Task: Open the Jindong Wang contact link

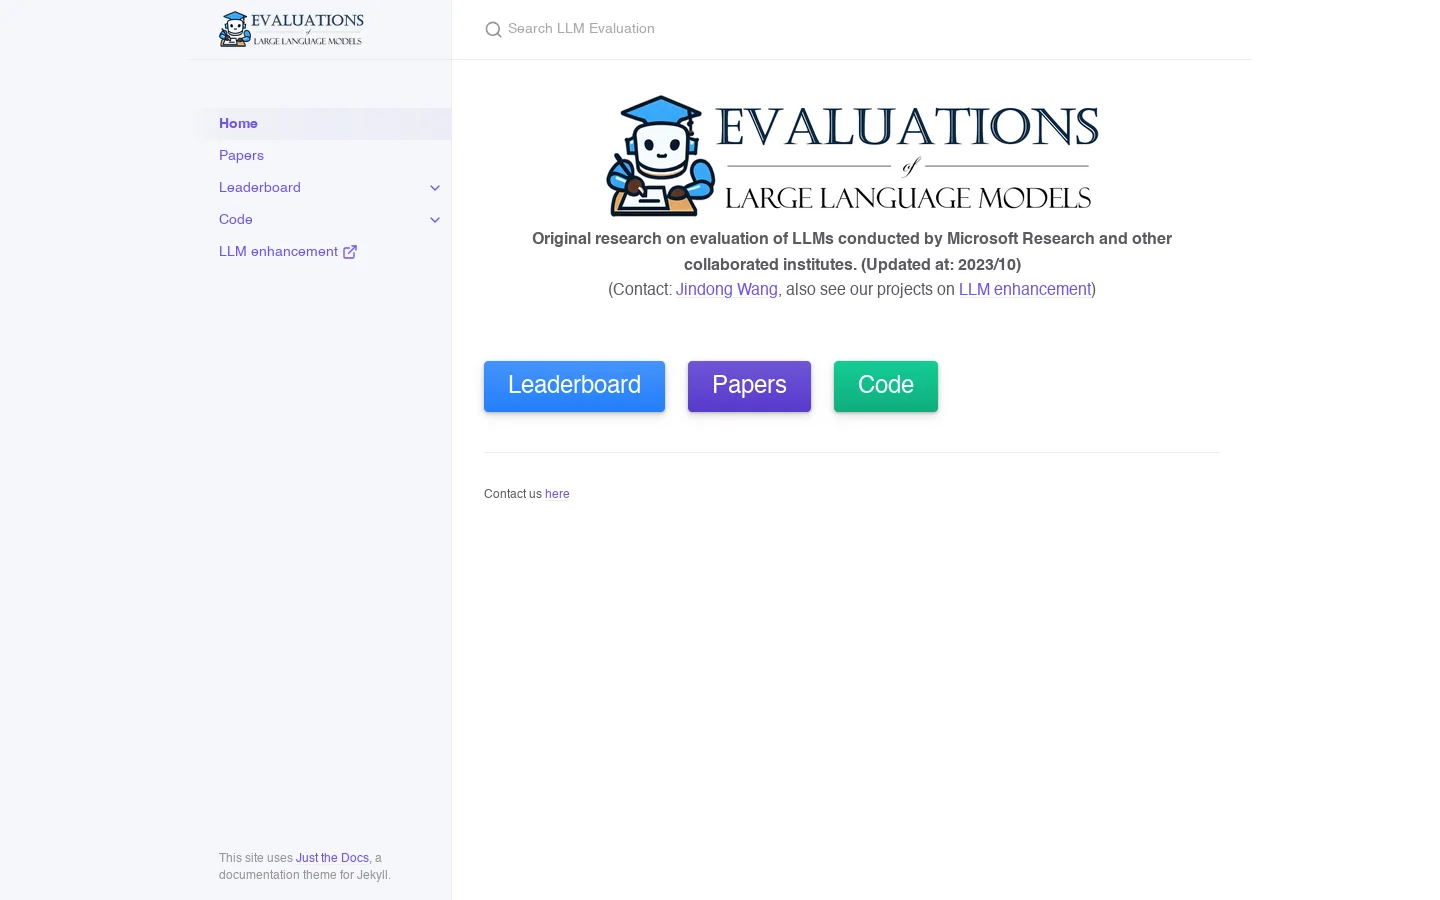Action: tap(727, 290)
